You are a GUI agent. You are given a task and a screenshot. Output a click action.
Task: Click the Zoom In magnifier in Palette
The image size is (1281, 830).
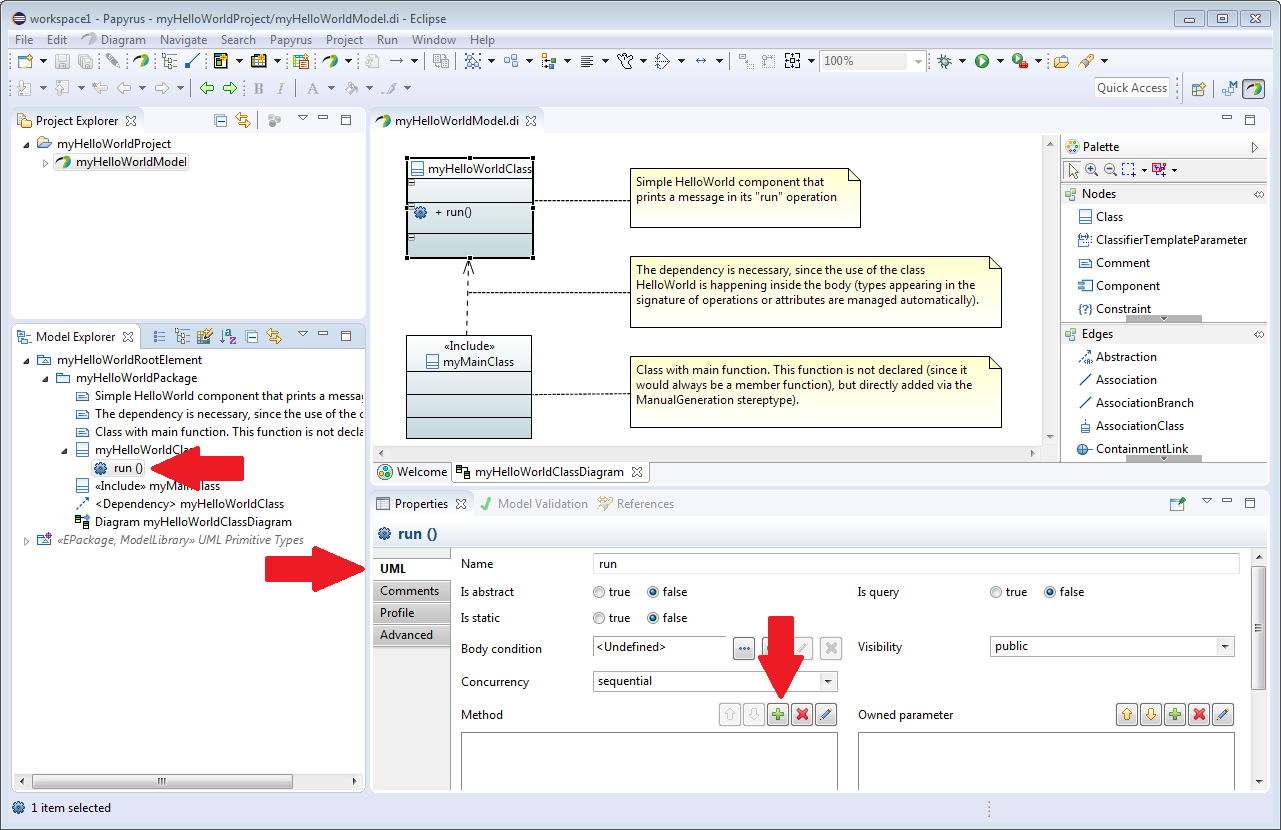point(1091,170)
